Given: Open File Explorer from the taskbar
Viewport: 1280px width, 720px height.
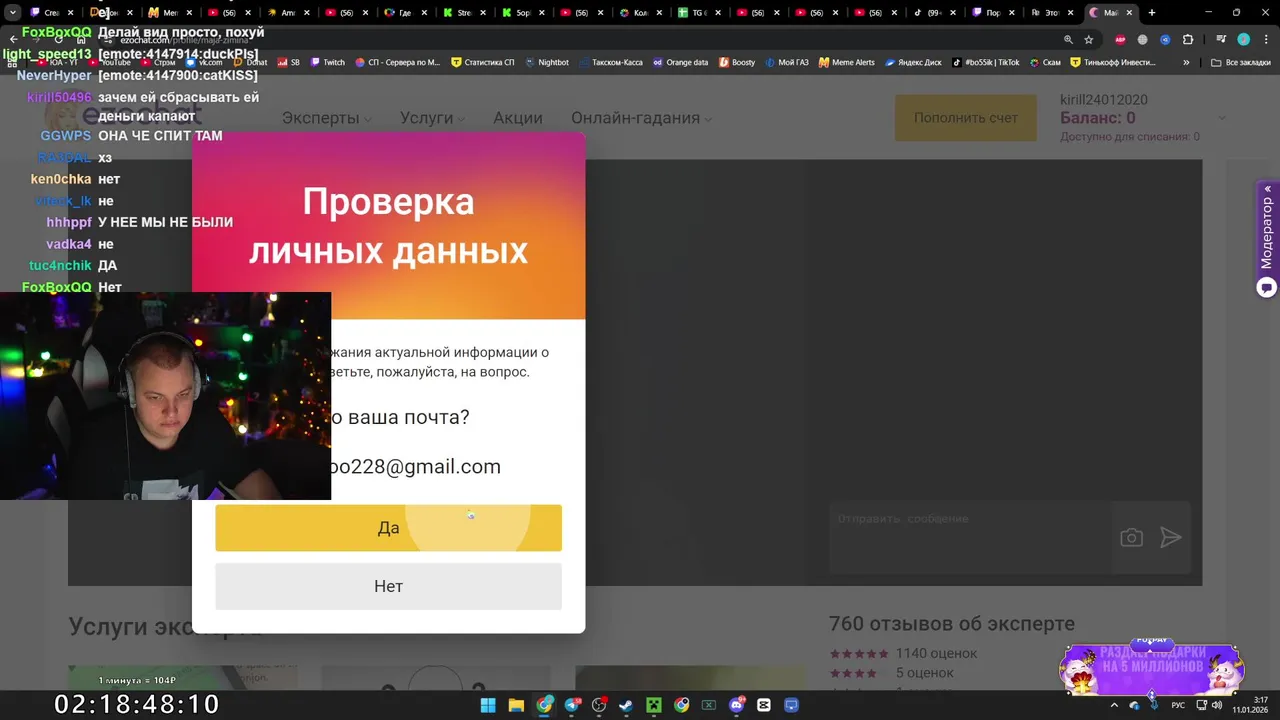Looking at the screenshot, I should tap(516, 705).
